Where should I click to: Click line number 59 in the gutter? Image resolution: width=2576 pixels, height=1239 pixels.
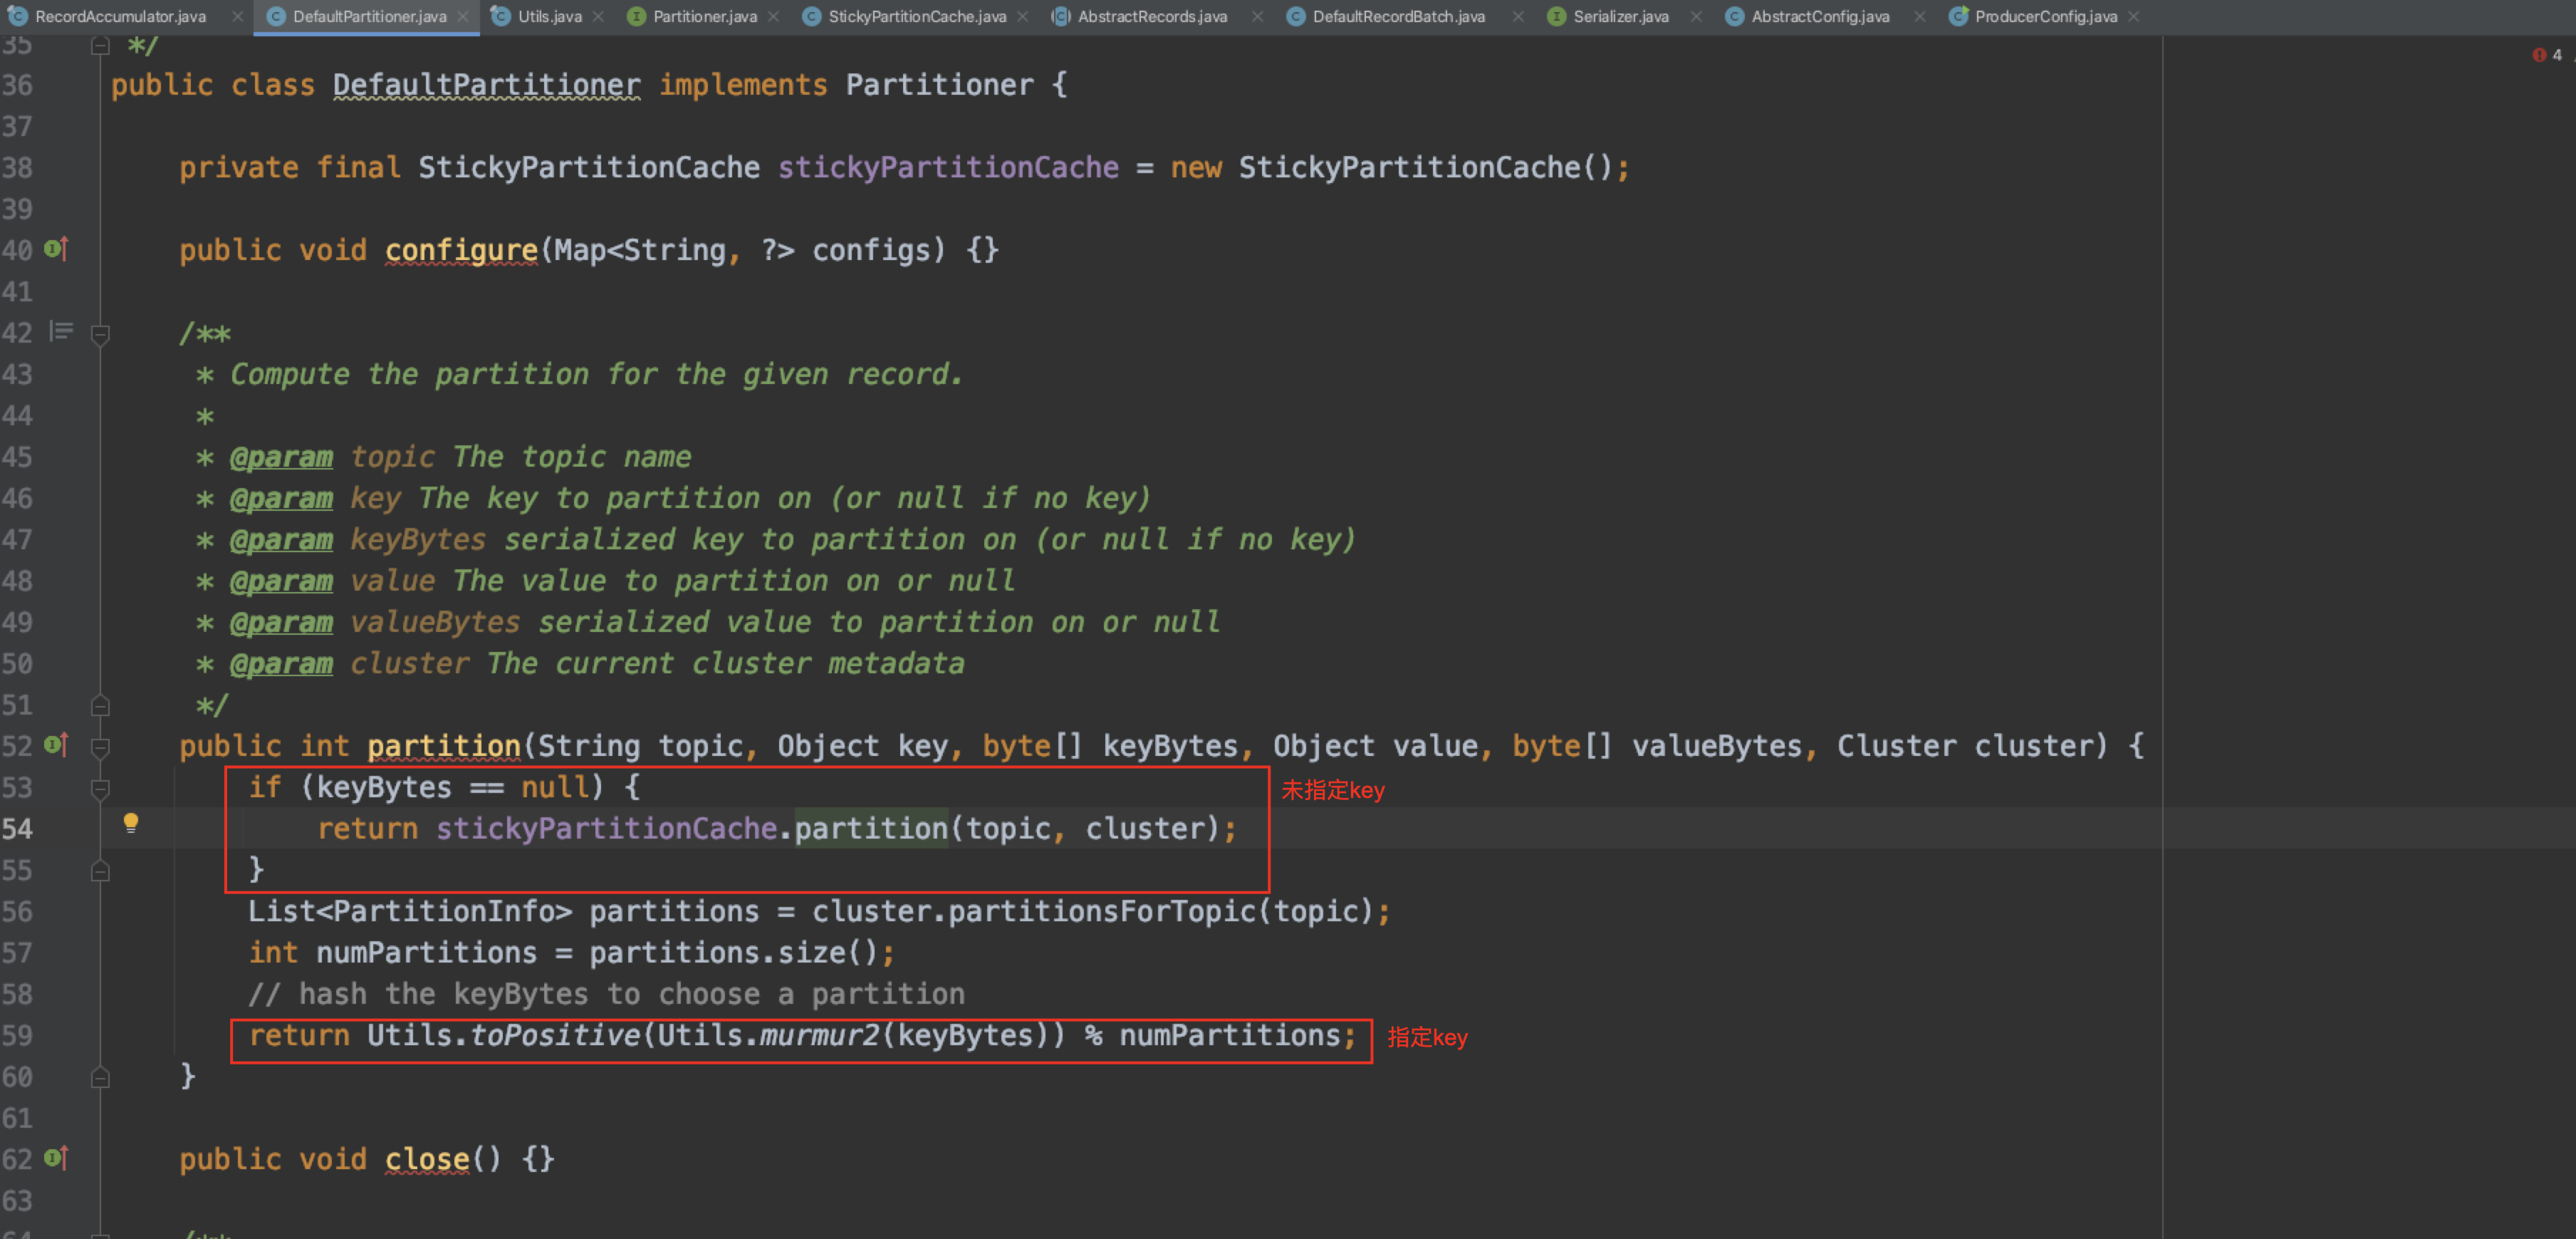(17, 1035)
